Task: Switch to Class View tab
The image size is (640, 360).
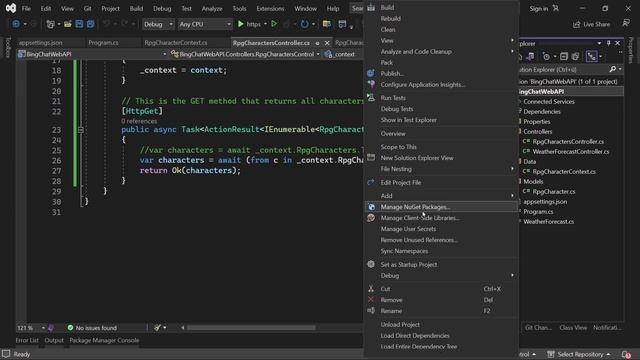Action: [x=573, y=327]
